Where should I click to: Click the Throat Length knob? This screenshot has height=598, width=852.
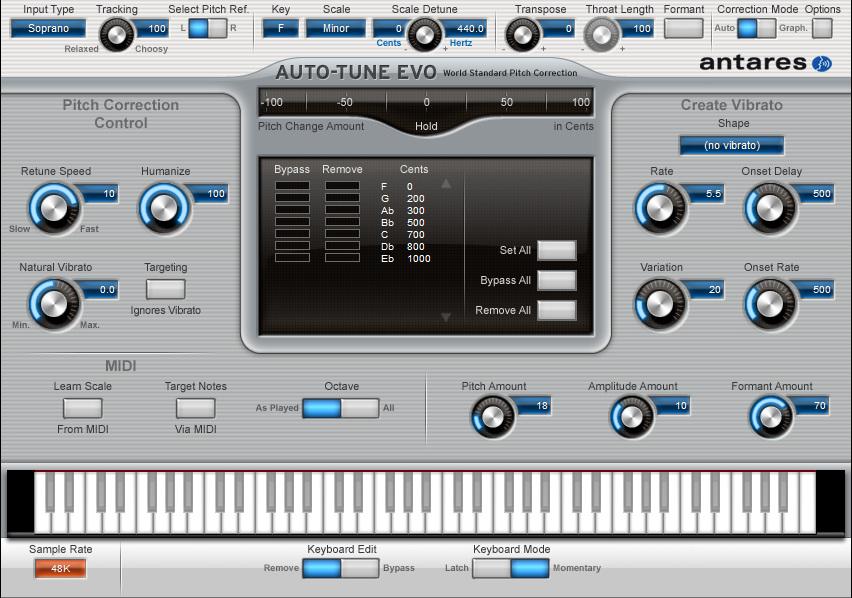(601, 35)
